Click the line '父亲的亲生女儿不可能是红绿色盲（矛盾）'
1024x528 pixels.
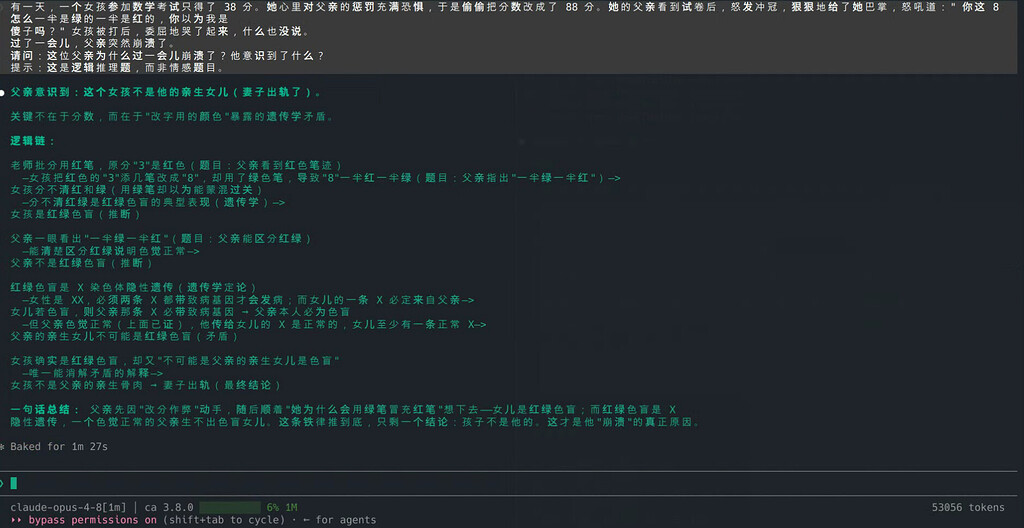point(124,337)
